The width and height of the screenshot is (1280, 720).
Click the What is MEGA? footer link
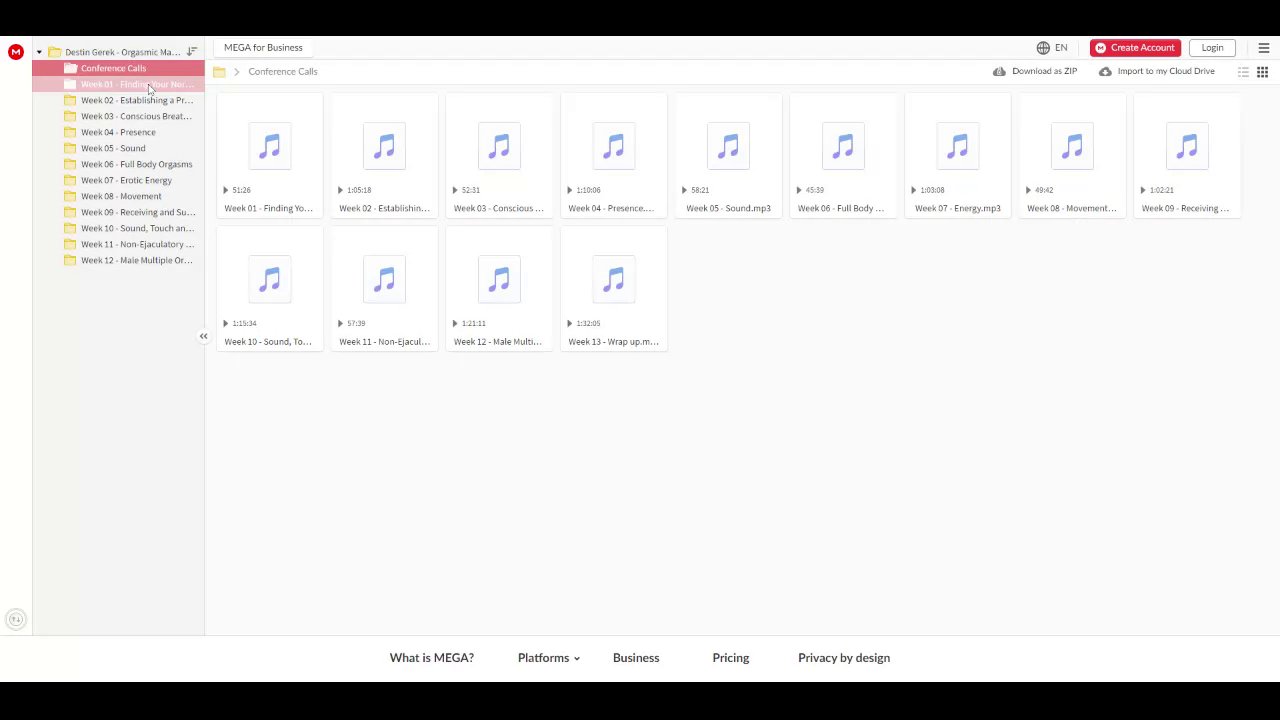432,658
